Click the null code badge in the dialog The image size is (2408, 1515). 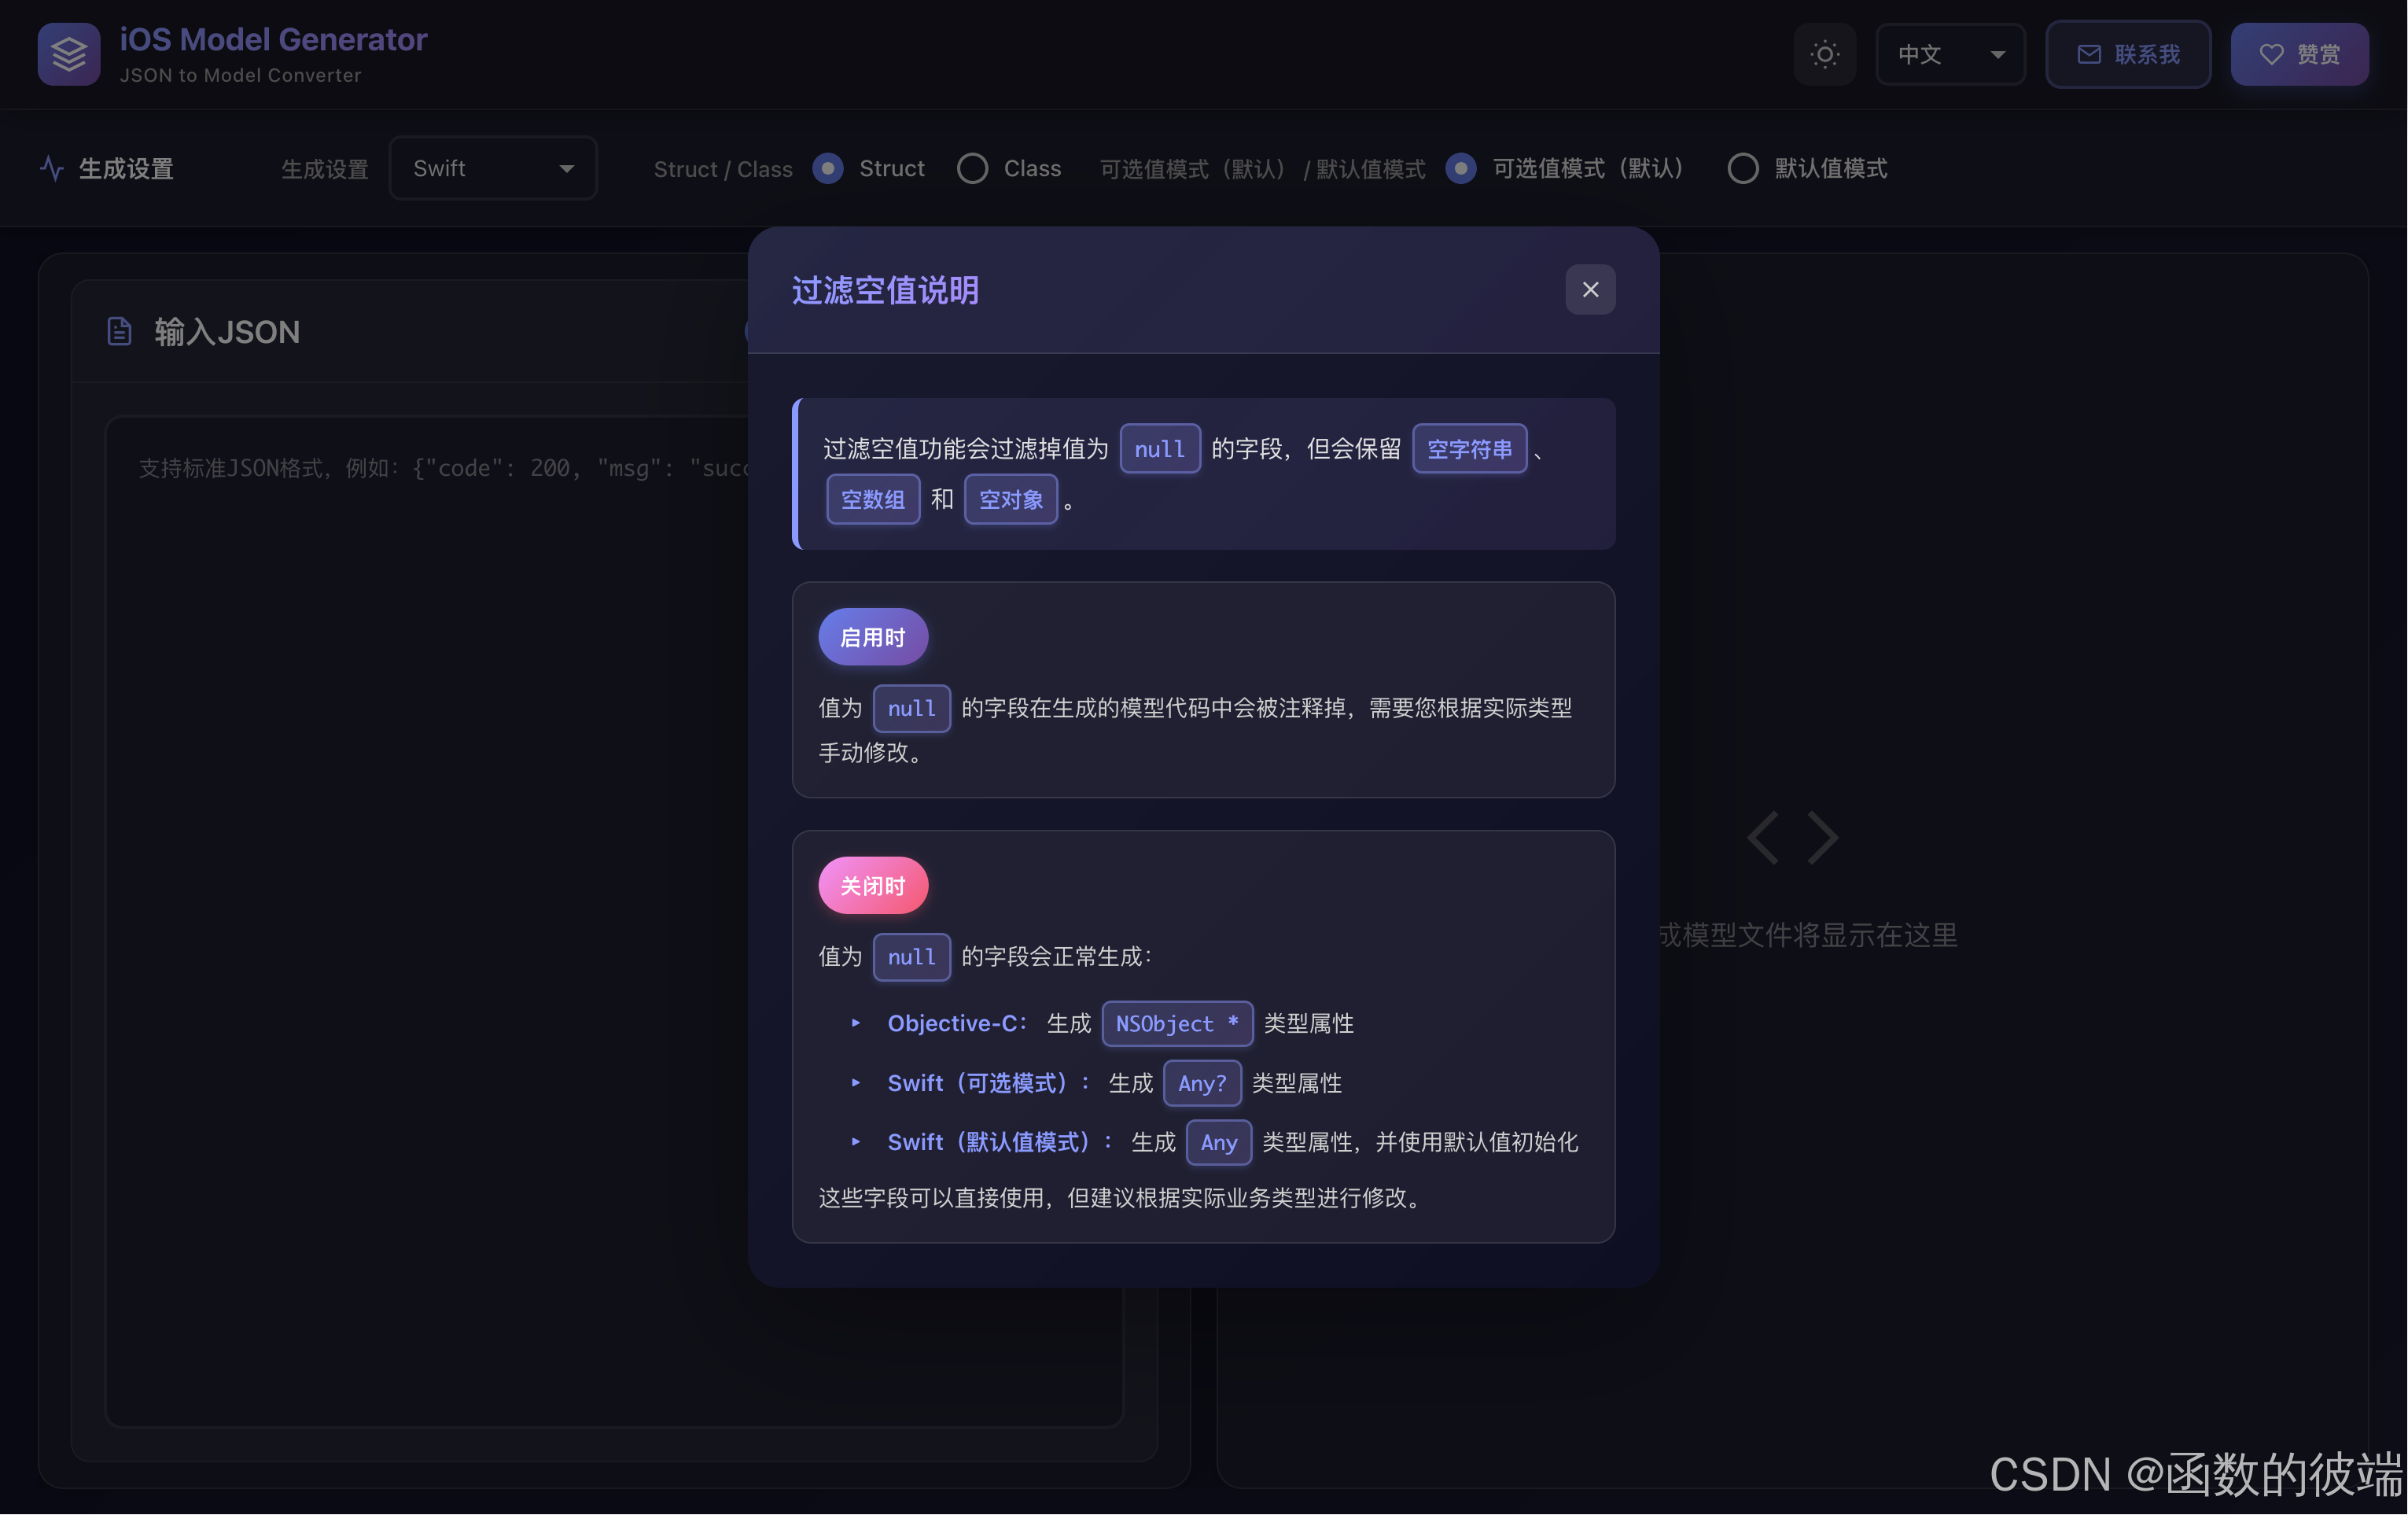click(x=1159, y=449)
